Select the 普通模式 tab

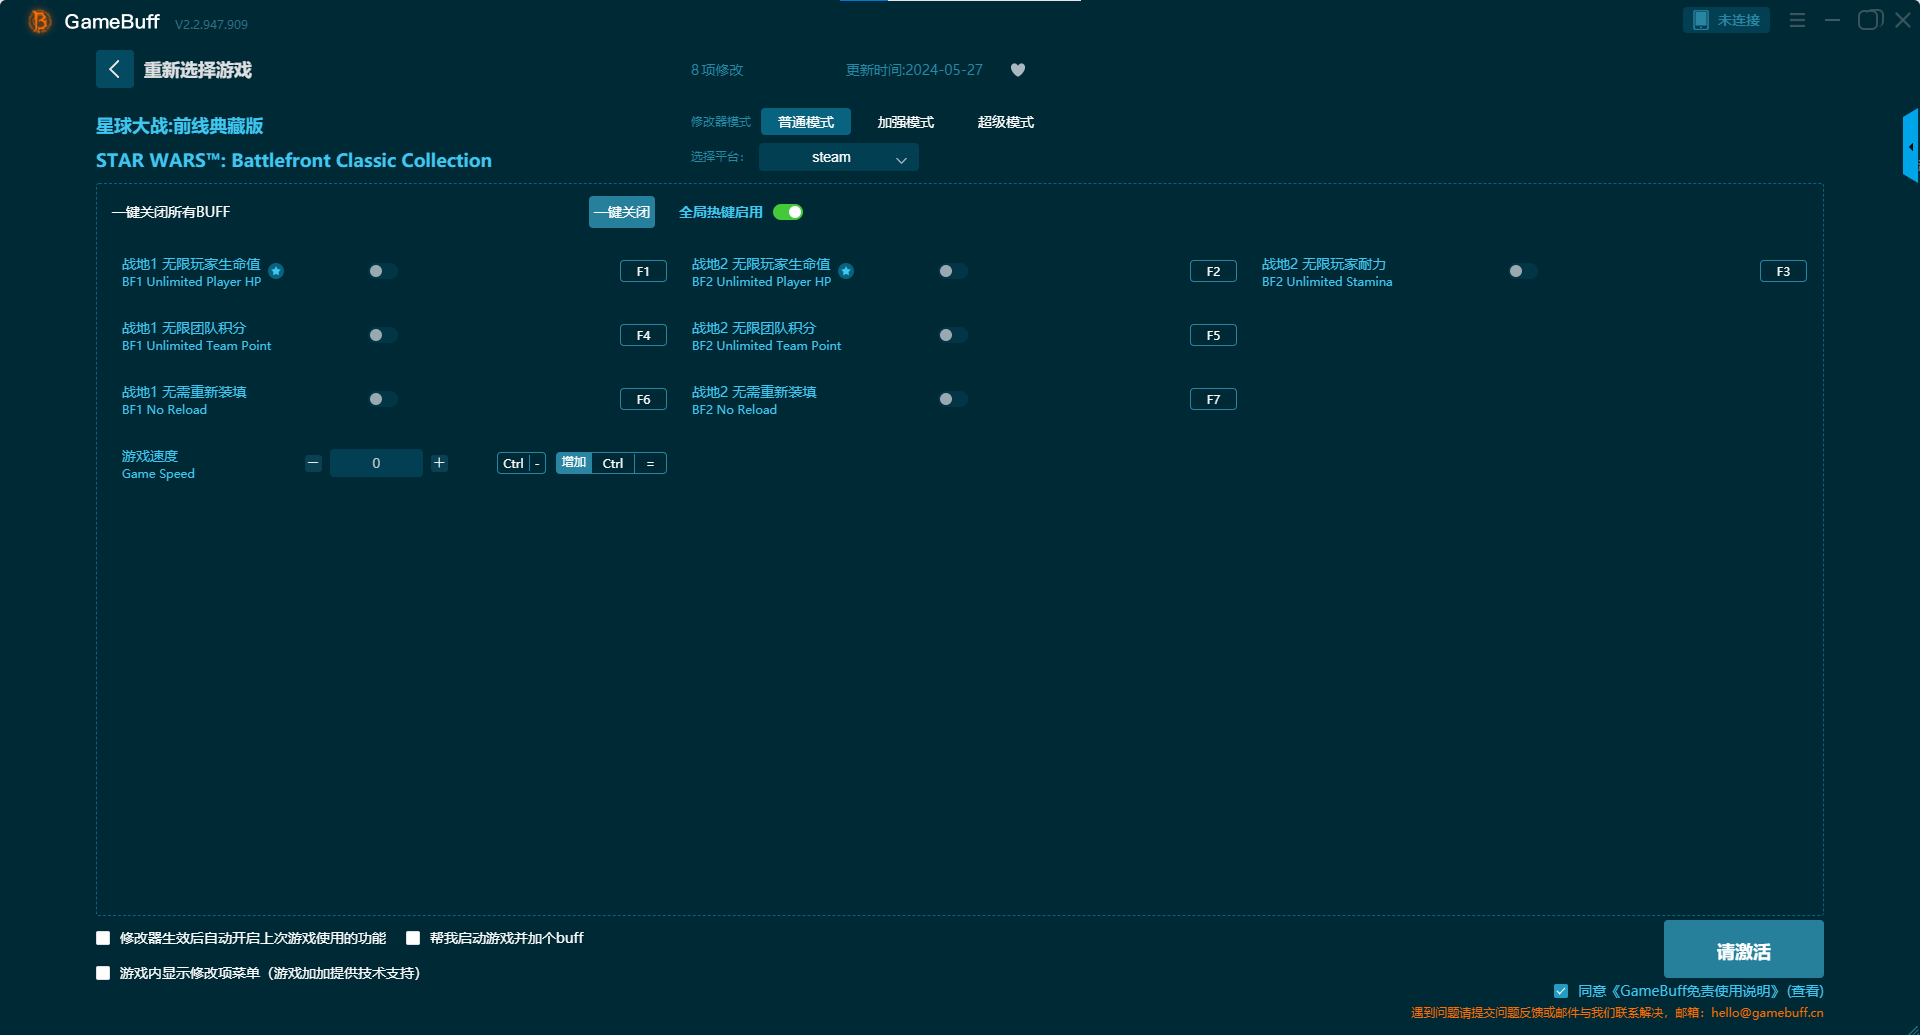pyautogui.click(x=806, y=122)
